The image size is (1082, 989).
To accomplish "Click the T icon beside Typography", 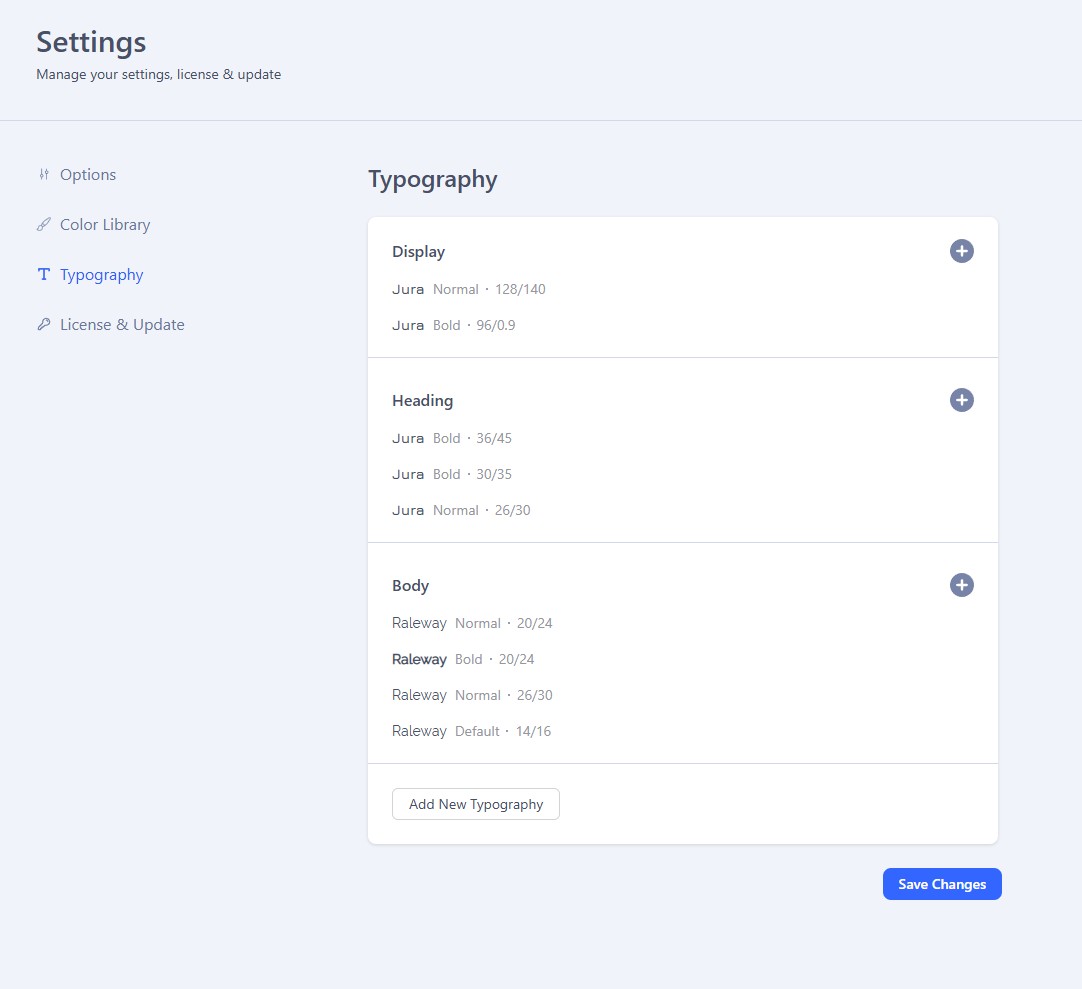I will pyautogui.click(x=43, y=275).
